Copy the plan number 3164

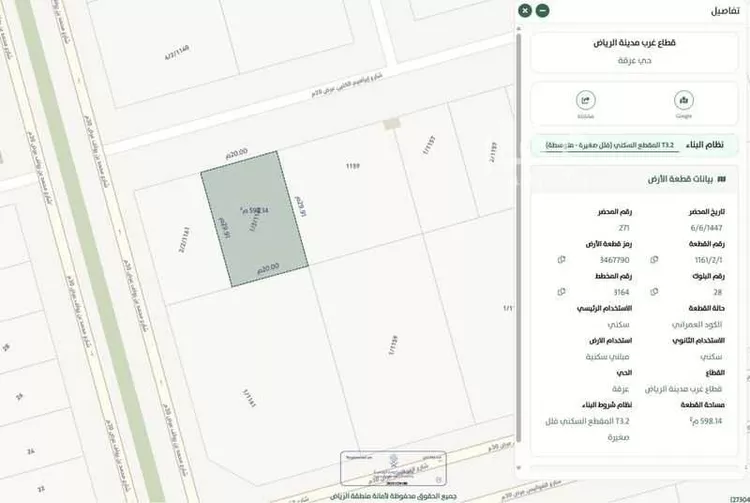click(561, 292)
